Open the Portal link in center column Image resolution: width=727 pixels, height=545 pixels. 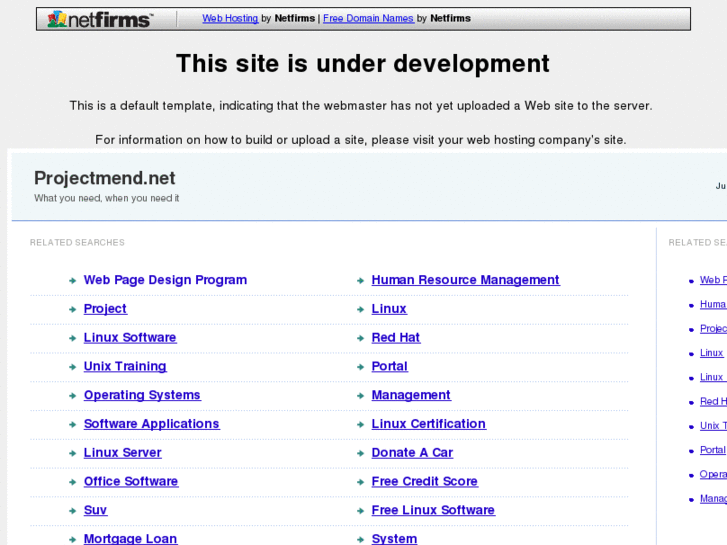[x=389, y=366]
